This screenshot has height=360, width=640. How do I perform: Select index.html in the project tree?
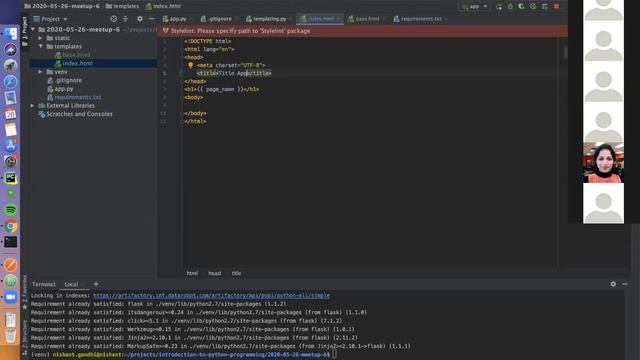pos(78,63)
